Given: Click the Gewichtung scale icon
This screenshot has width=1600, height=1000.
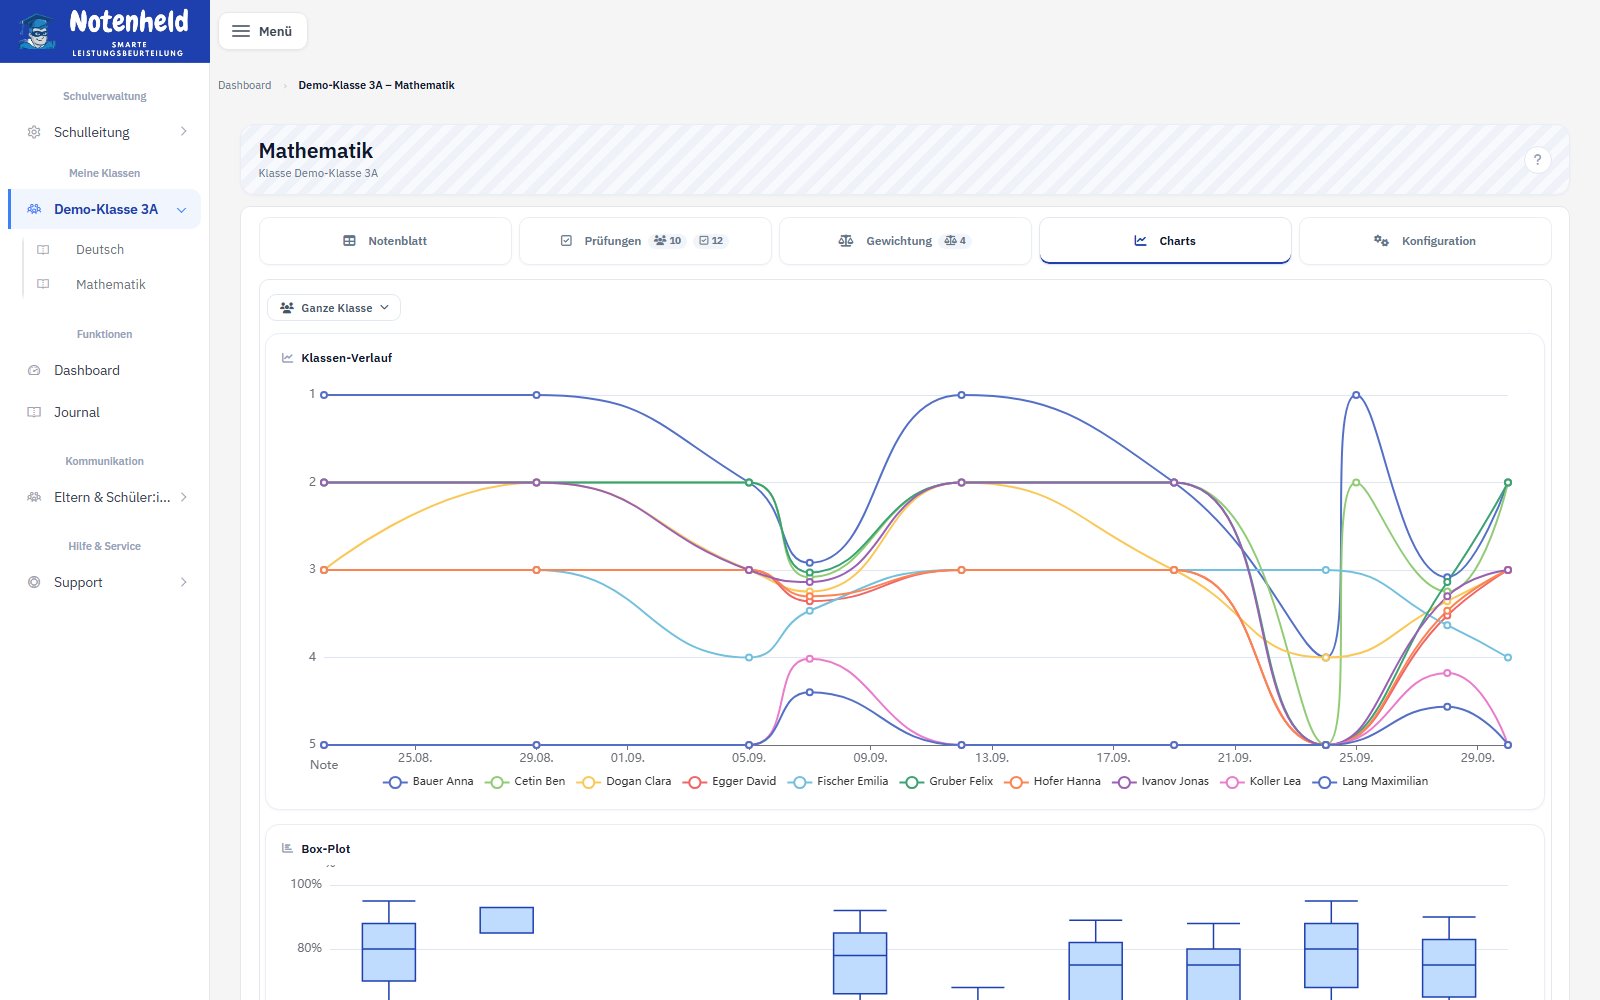Looking at the screenshot, I should pos(846,241).
